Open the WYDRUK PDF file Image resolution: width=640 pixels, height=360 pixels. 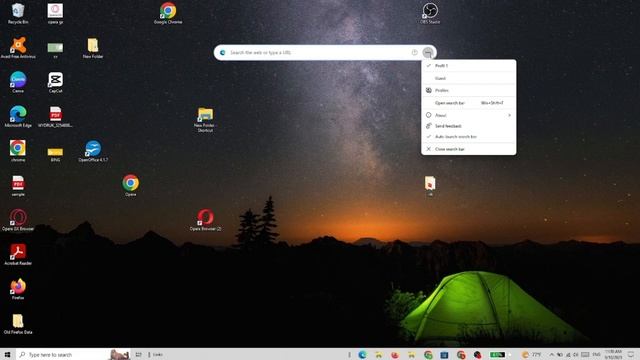point(55,117)
